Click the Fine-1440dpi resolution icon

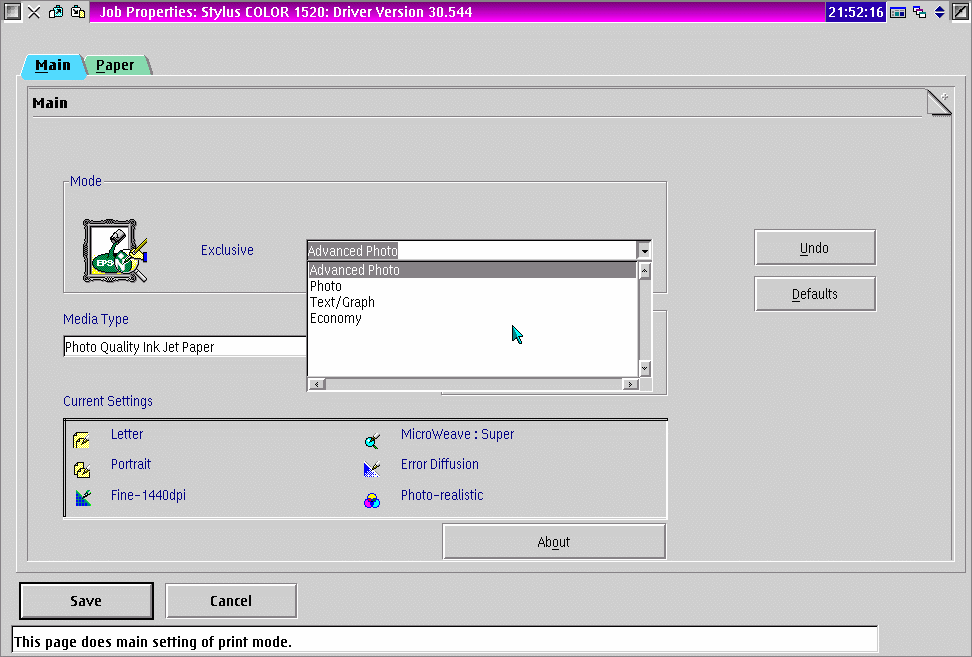coord(83,498)
